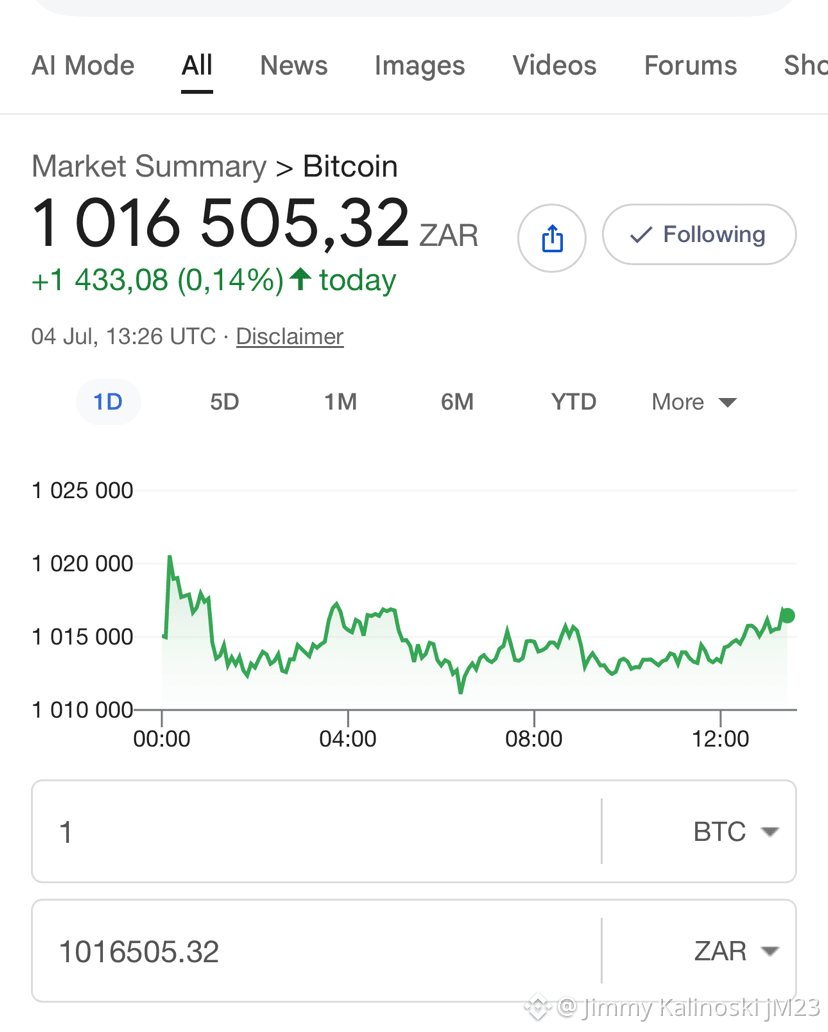Open the Videos search tab
The height and width of the screenshot is (1032, 828).
[x=554, y=65]
